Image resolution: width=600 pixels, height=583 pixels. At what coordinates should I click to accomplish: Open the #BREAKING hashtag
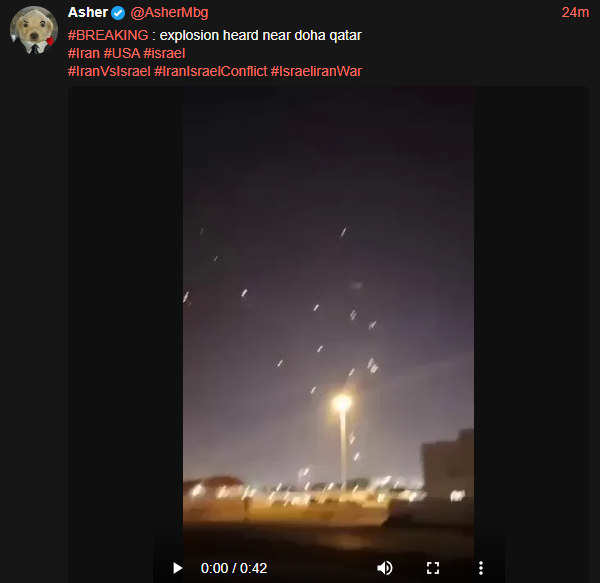pyautogui.click(x=108, y=35)
